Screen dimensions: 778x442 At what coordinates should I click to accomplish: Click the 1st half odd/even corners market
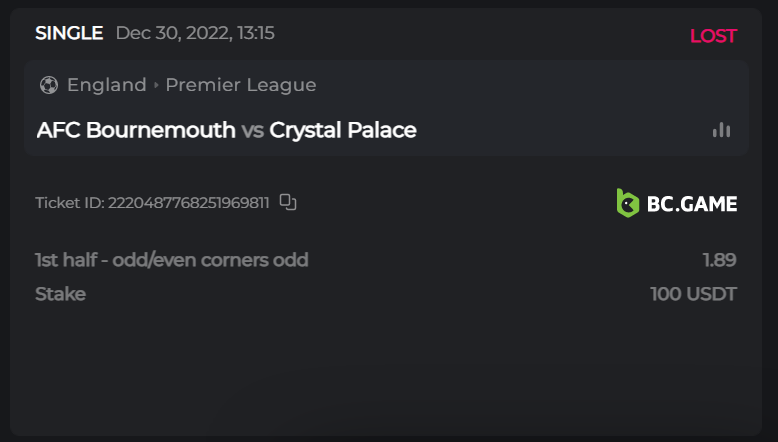click(x=171, y=260)
